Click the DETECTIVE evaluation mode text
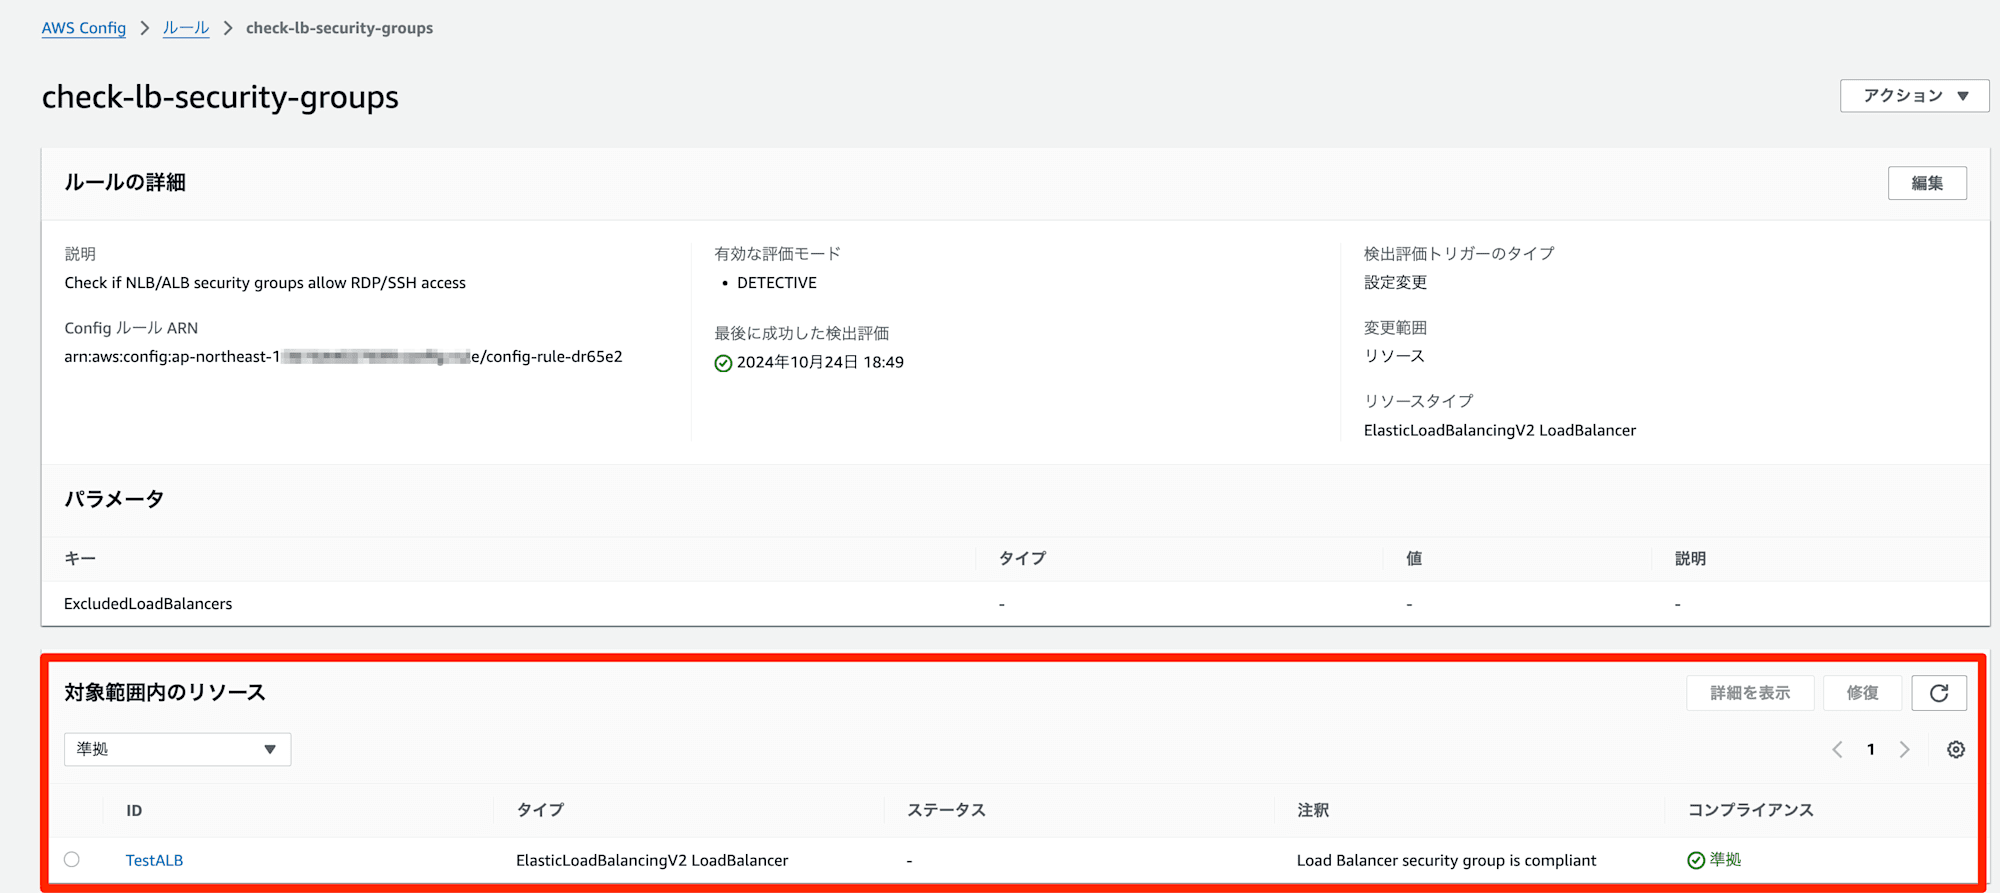Screen dimensions: 2000x893 pyautogui.click(x=777, y=283)
